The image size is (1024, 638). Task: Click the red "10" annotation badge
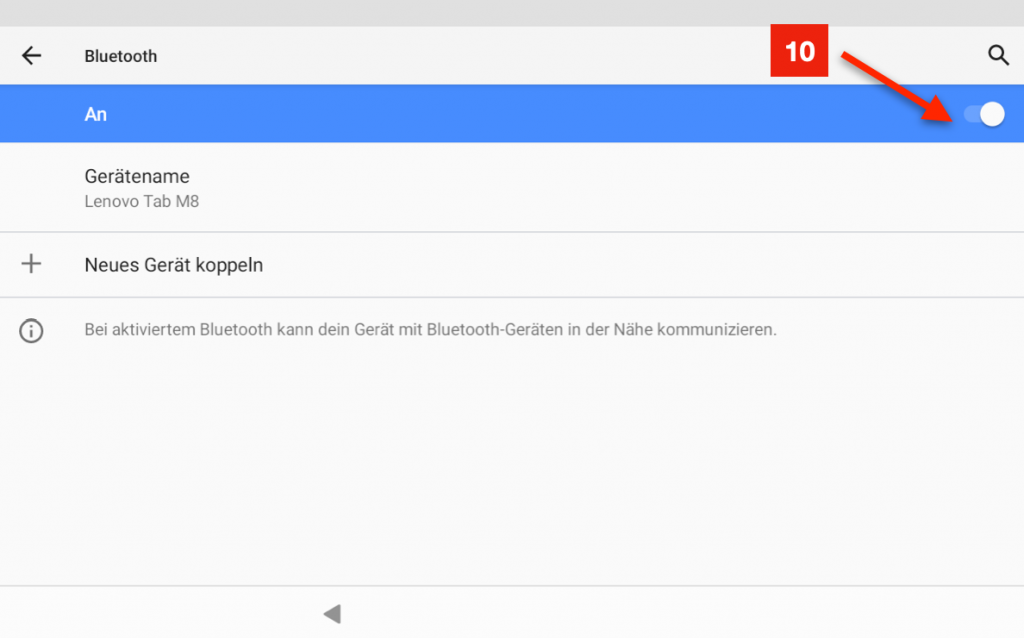(800, 52)
